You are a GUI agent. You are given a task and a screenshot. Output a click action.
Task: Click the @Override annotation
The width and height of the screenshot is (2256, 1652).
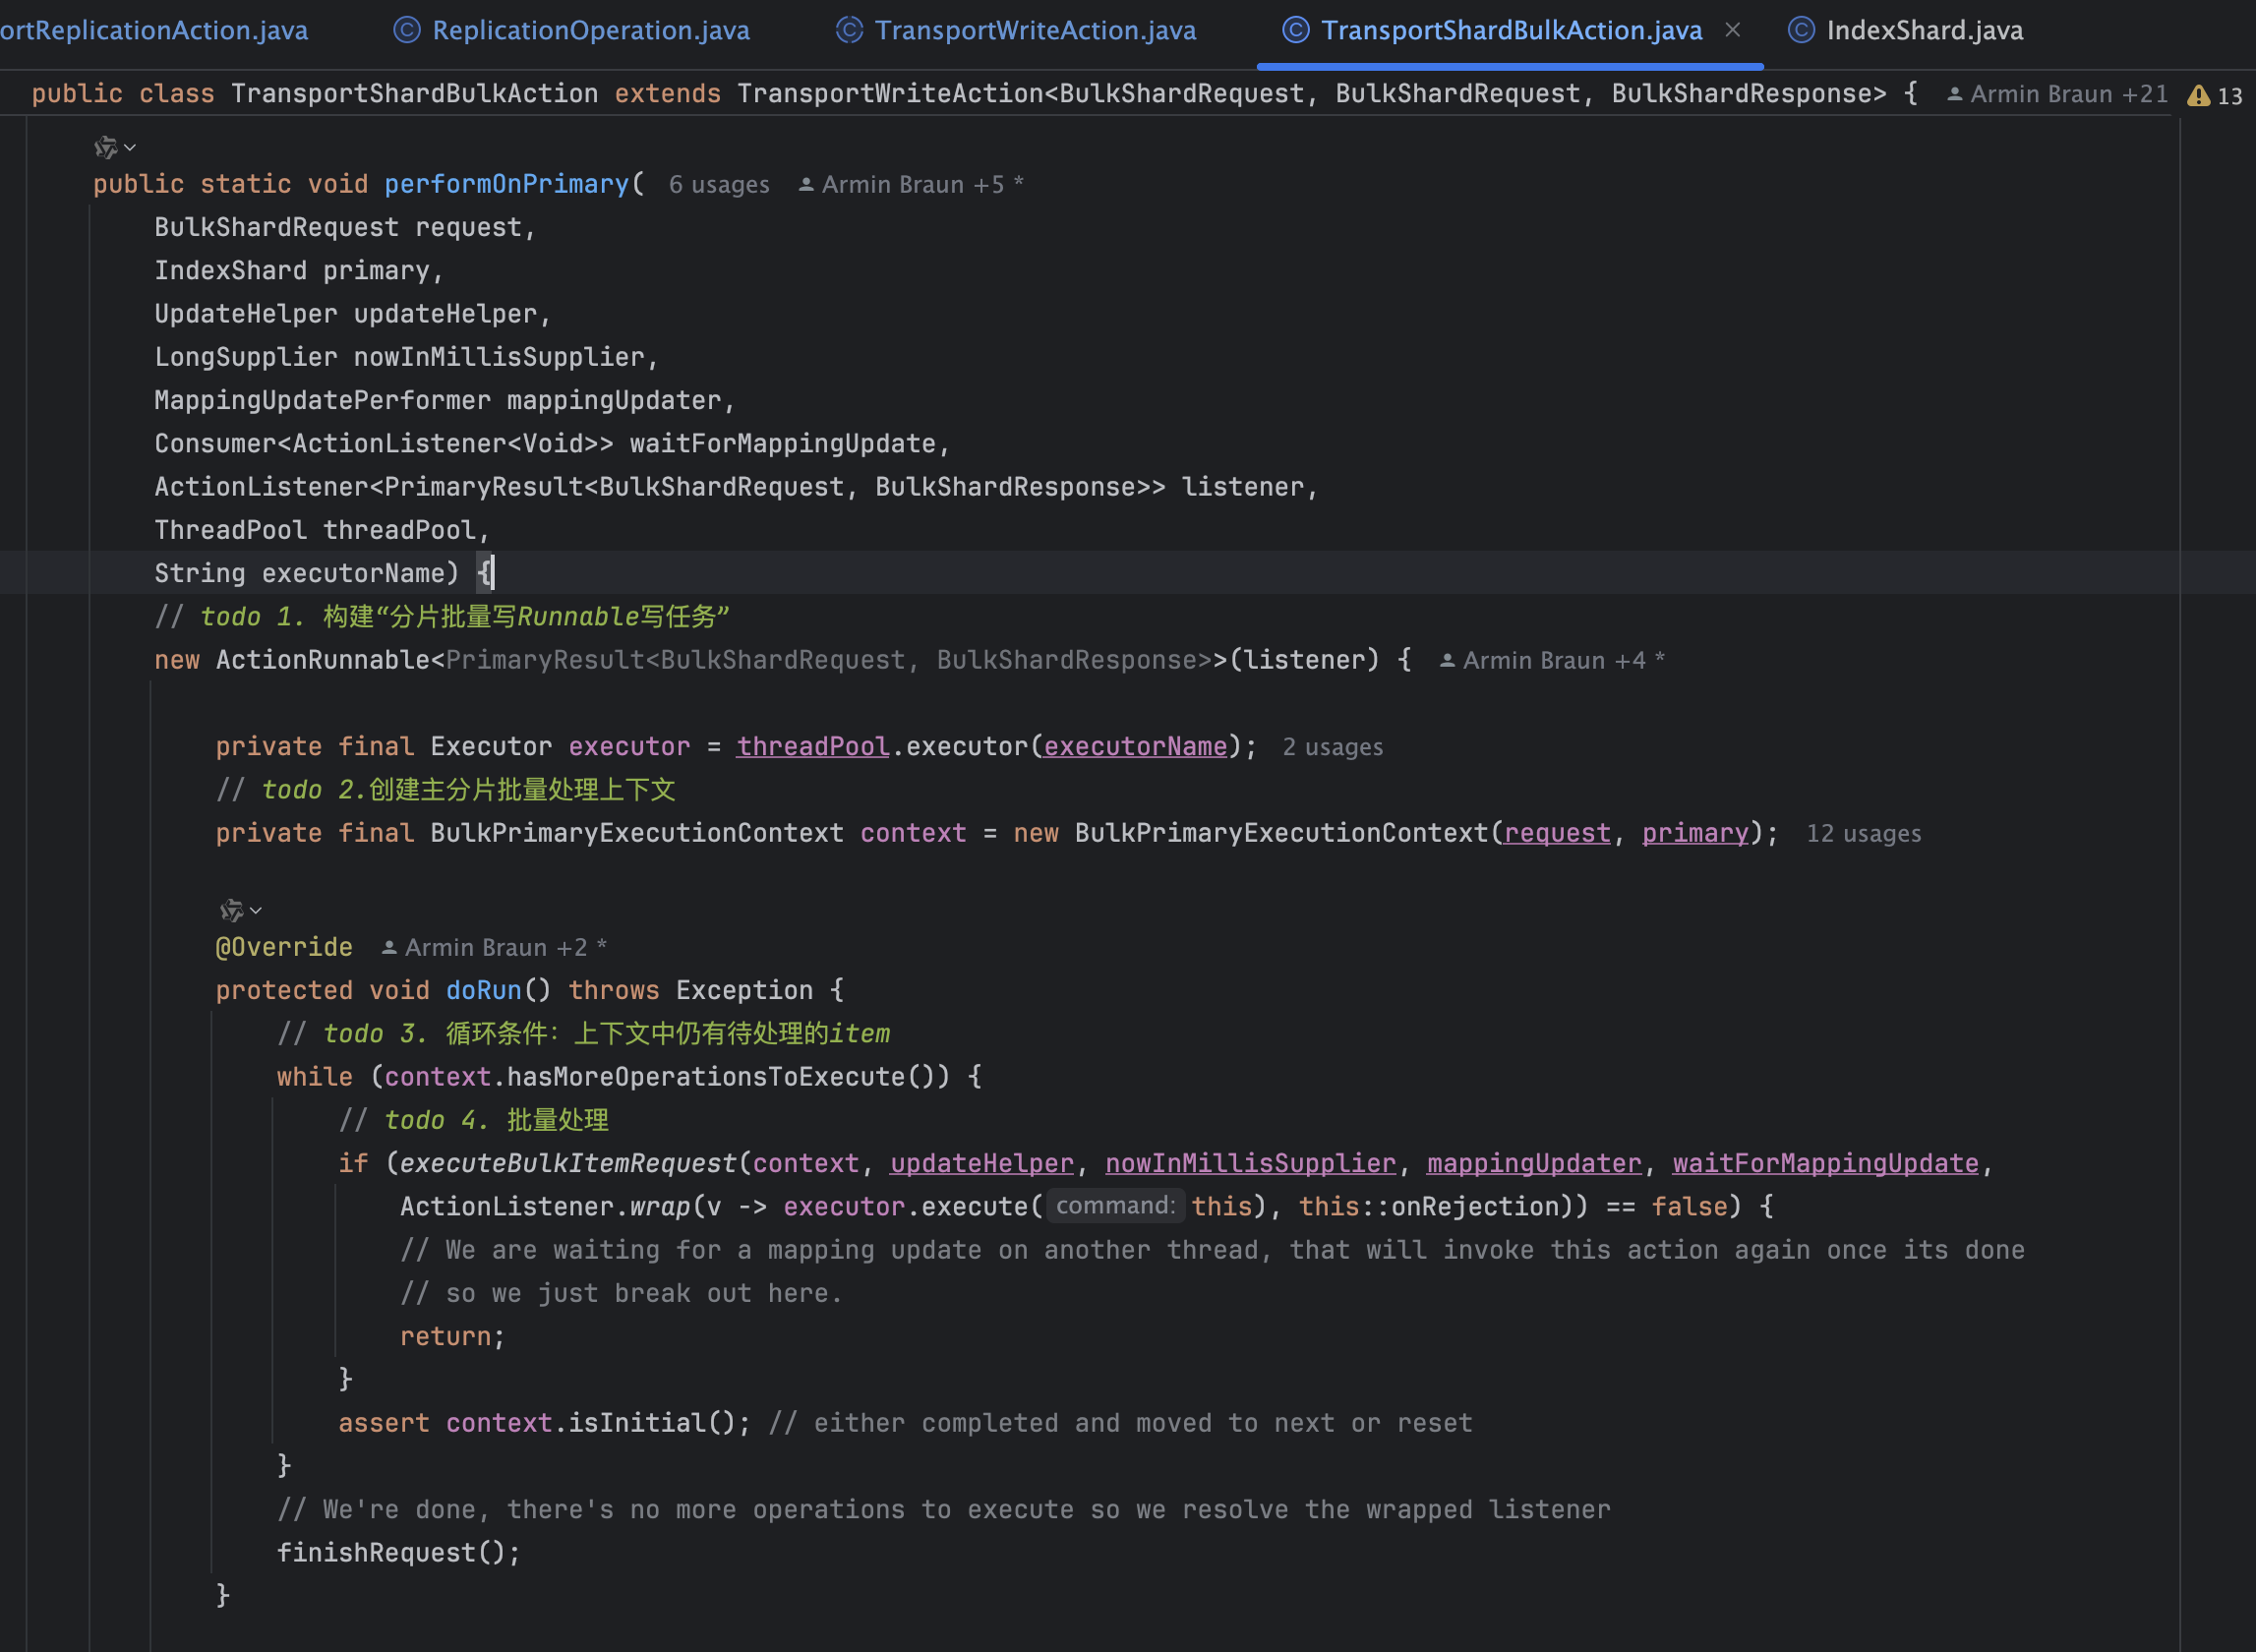click(284, 948)
